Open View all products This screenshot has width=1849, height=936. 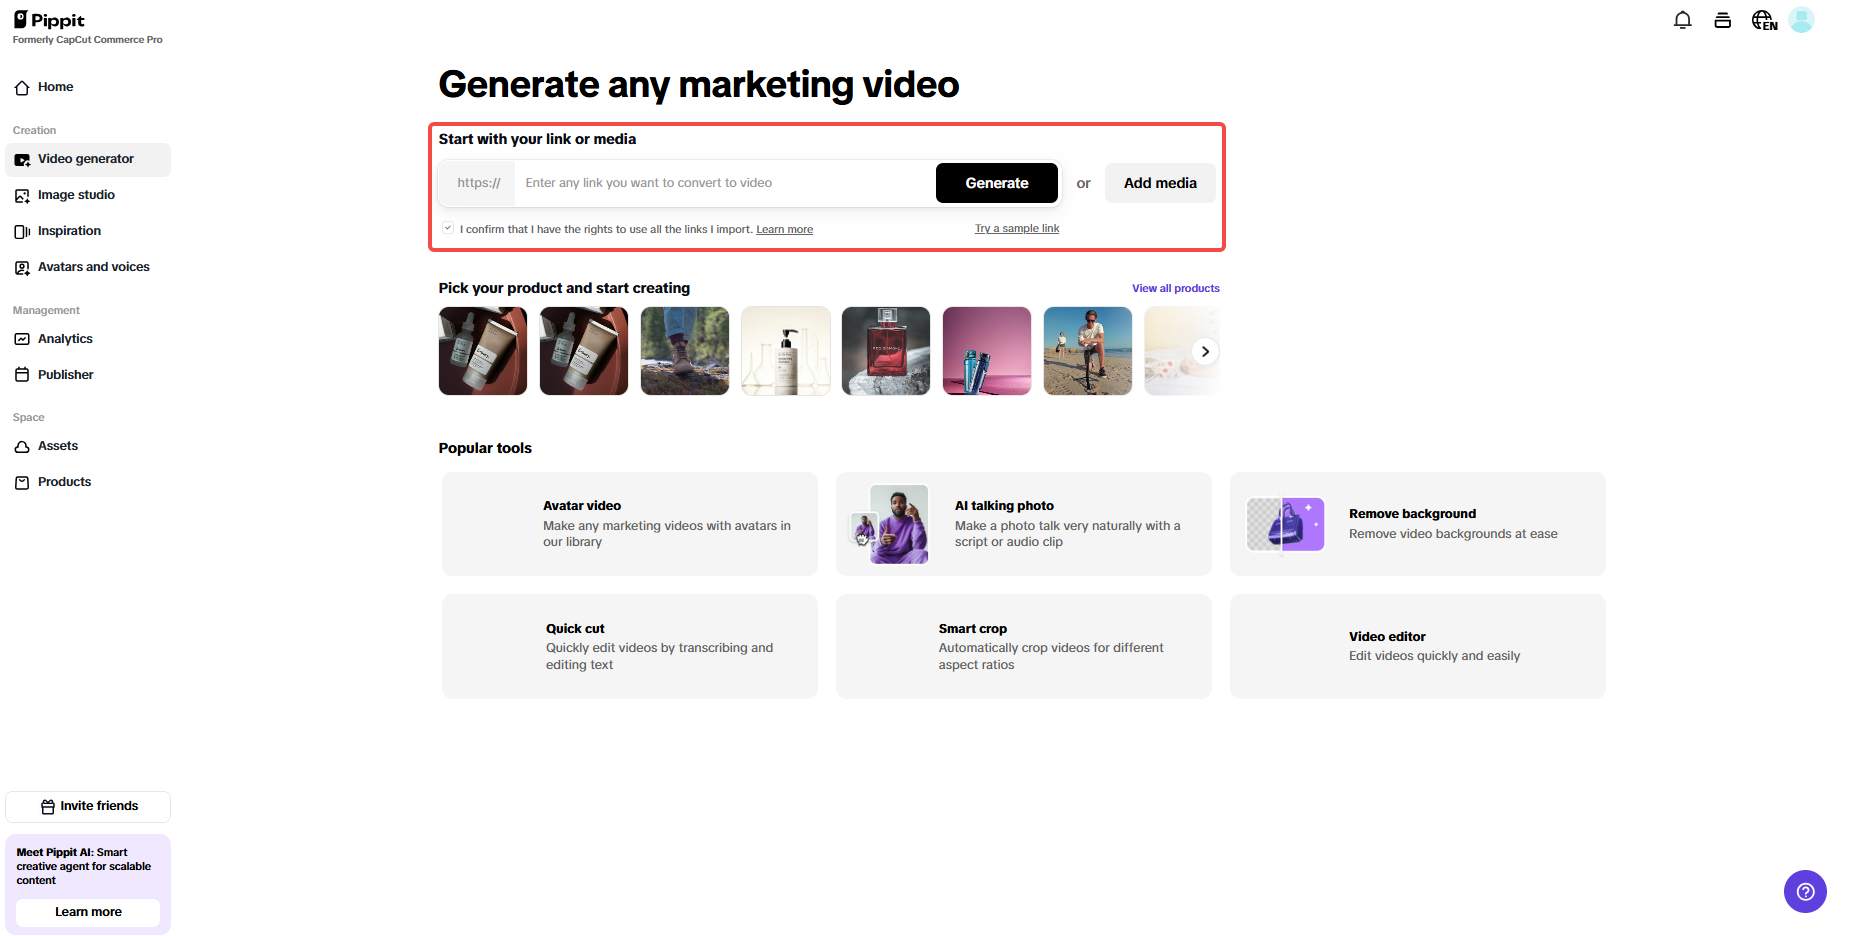click(1175, 288)
